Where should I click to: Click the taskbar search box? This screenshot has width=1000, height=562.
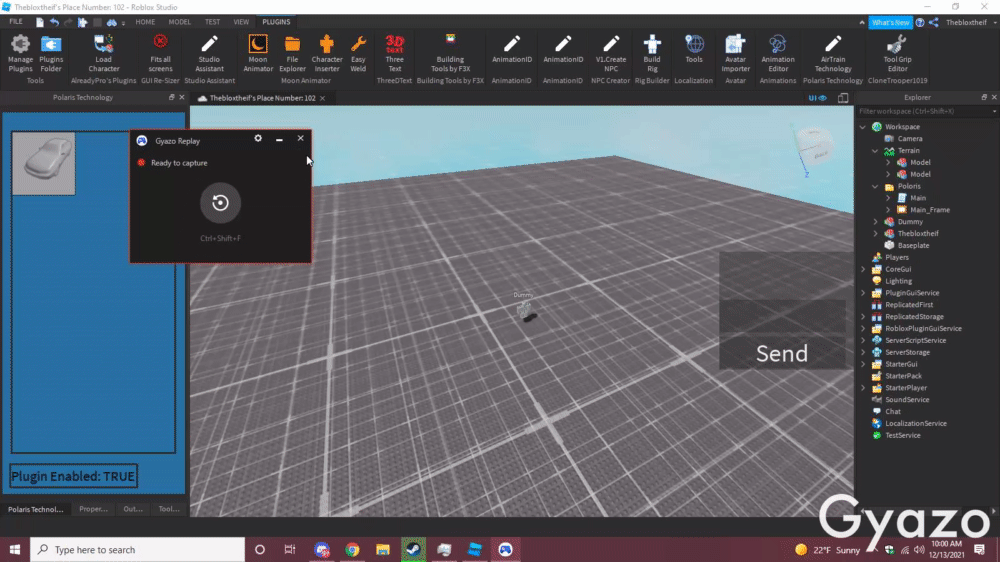coord(137,549)
